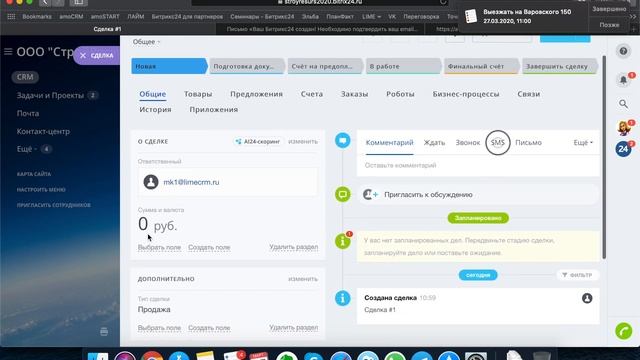Switch to the Роботы tab
Image resolution: width=640 pixels, height=360 pixels.
pos(400,94)
